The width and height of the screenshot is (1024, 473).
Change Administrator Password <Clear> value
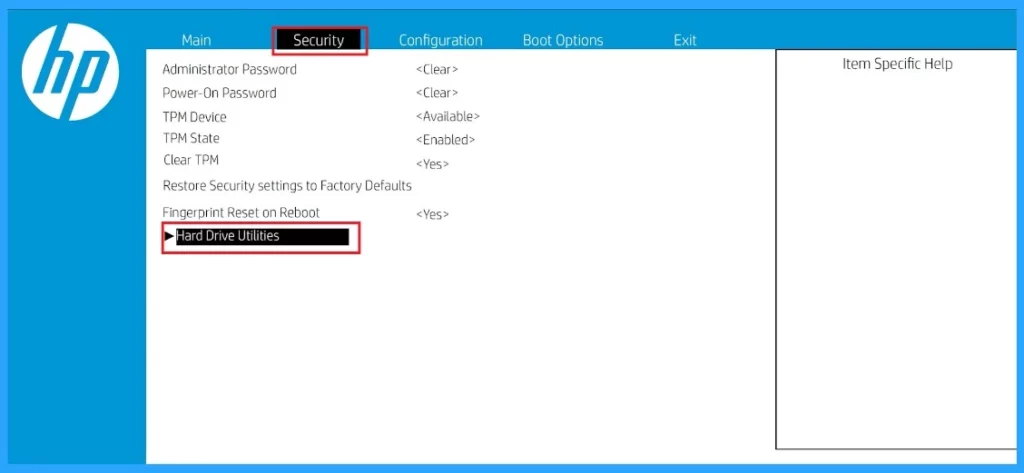[437, 69]
